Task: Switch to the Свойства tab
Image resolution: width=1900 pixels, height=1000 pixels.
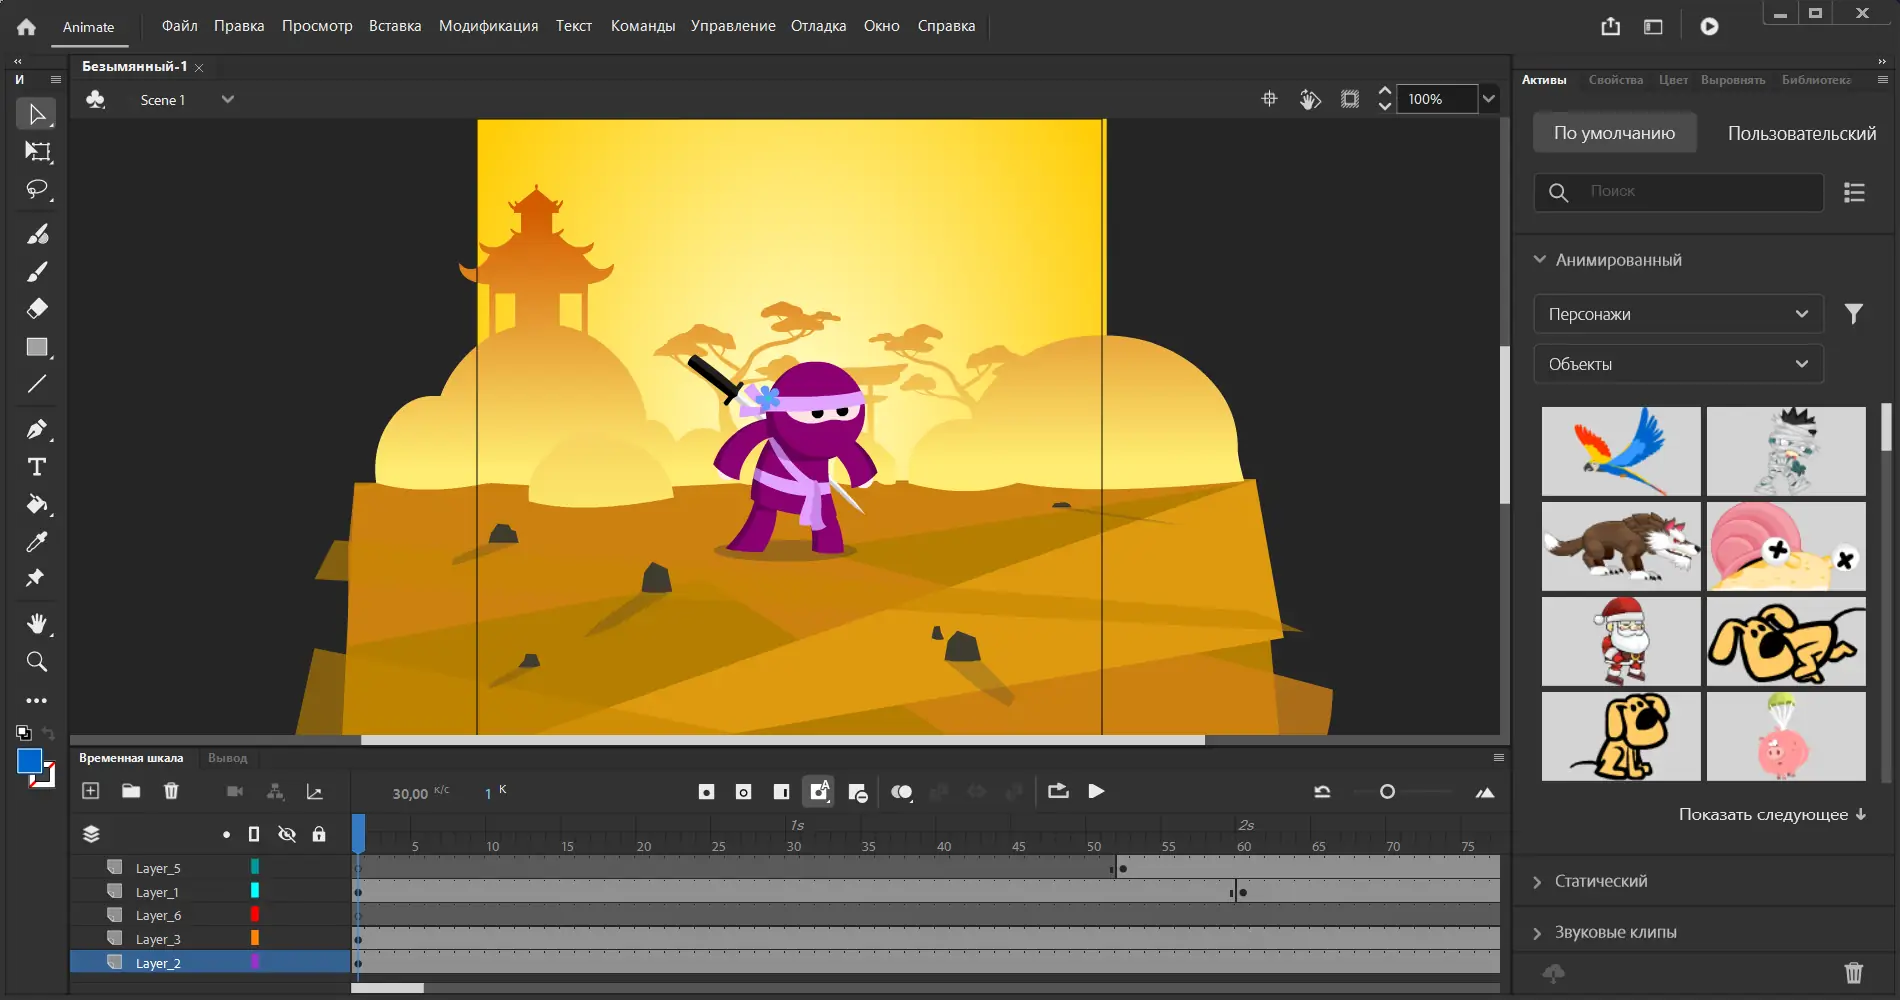Action: pyautogui.click(x=1615, y=80)
